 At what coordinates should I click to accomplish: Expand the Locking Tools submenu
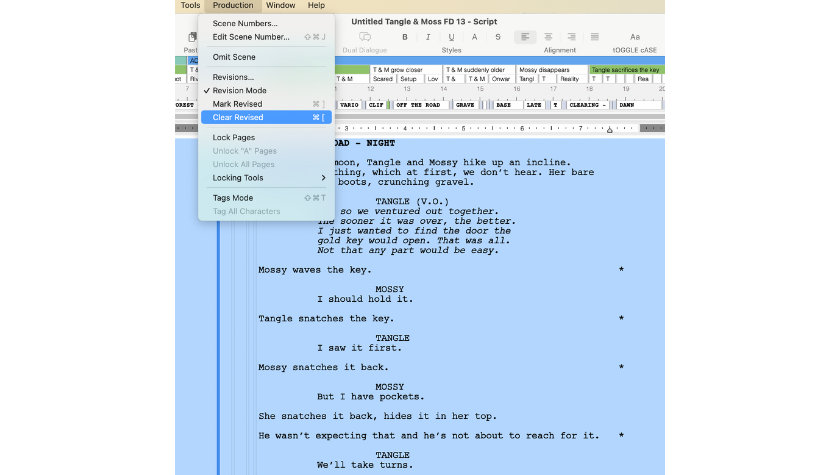(266, 178)
